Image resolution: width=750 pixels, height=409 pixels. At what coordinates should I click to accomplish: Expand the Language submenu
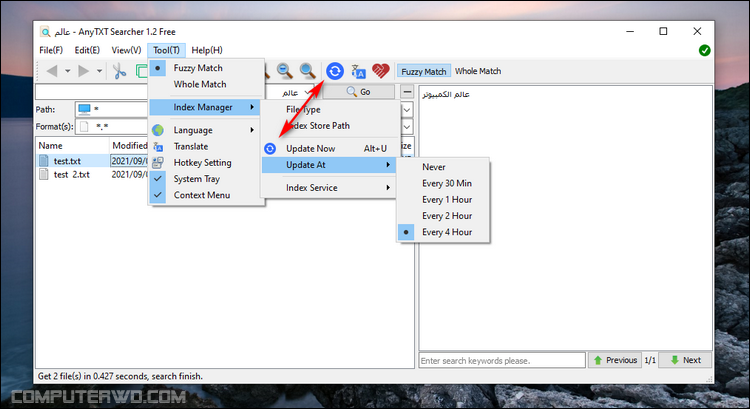click(207, 130)
